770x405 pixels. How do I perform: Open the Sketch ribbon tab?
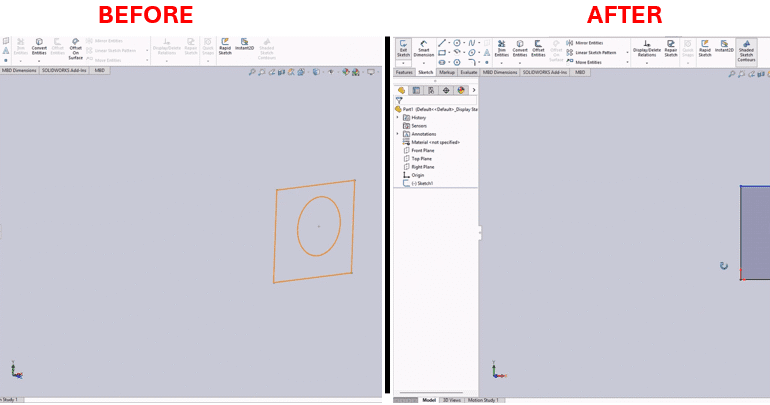426,73
